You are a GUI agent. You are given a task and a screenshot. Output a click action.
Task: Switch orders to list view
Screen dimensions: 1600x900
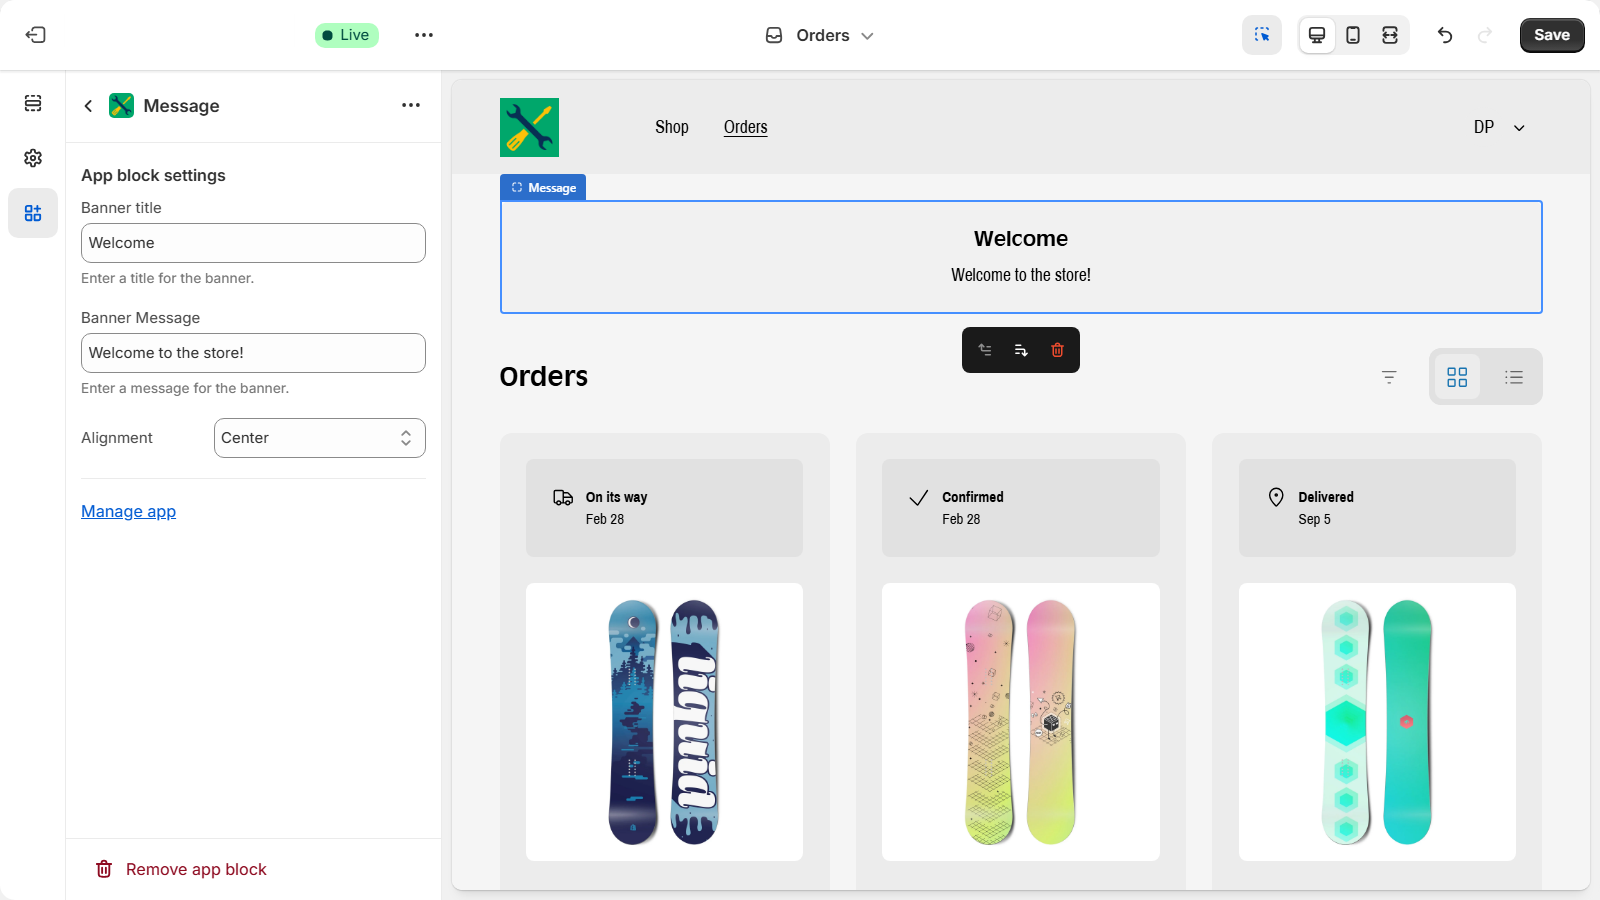pos(1513,377)
